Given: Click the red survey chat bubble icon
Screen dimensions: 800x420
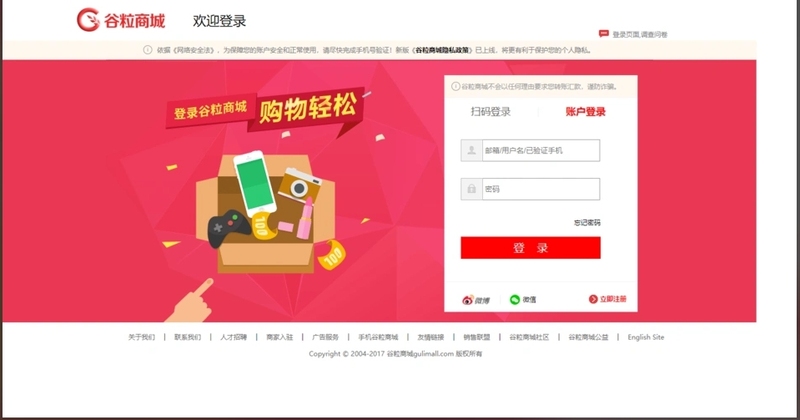Looking at the screenshot, I should tap(604, 34).
